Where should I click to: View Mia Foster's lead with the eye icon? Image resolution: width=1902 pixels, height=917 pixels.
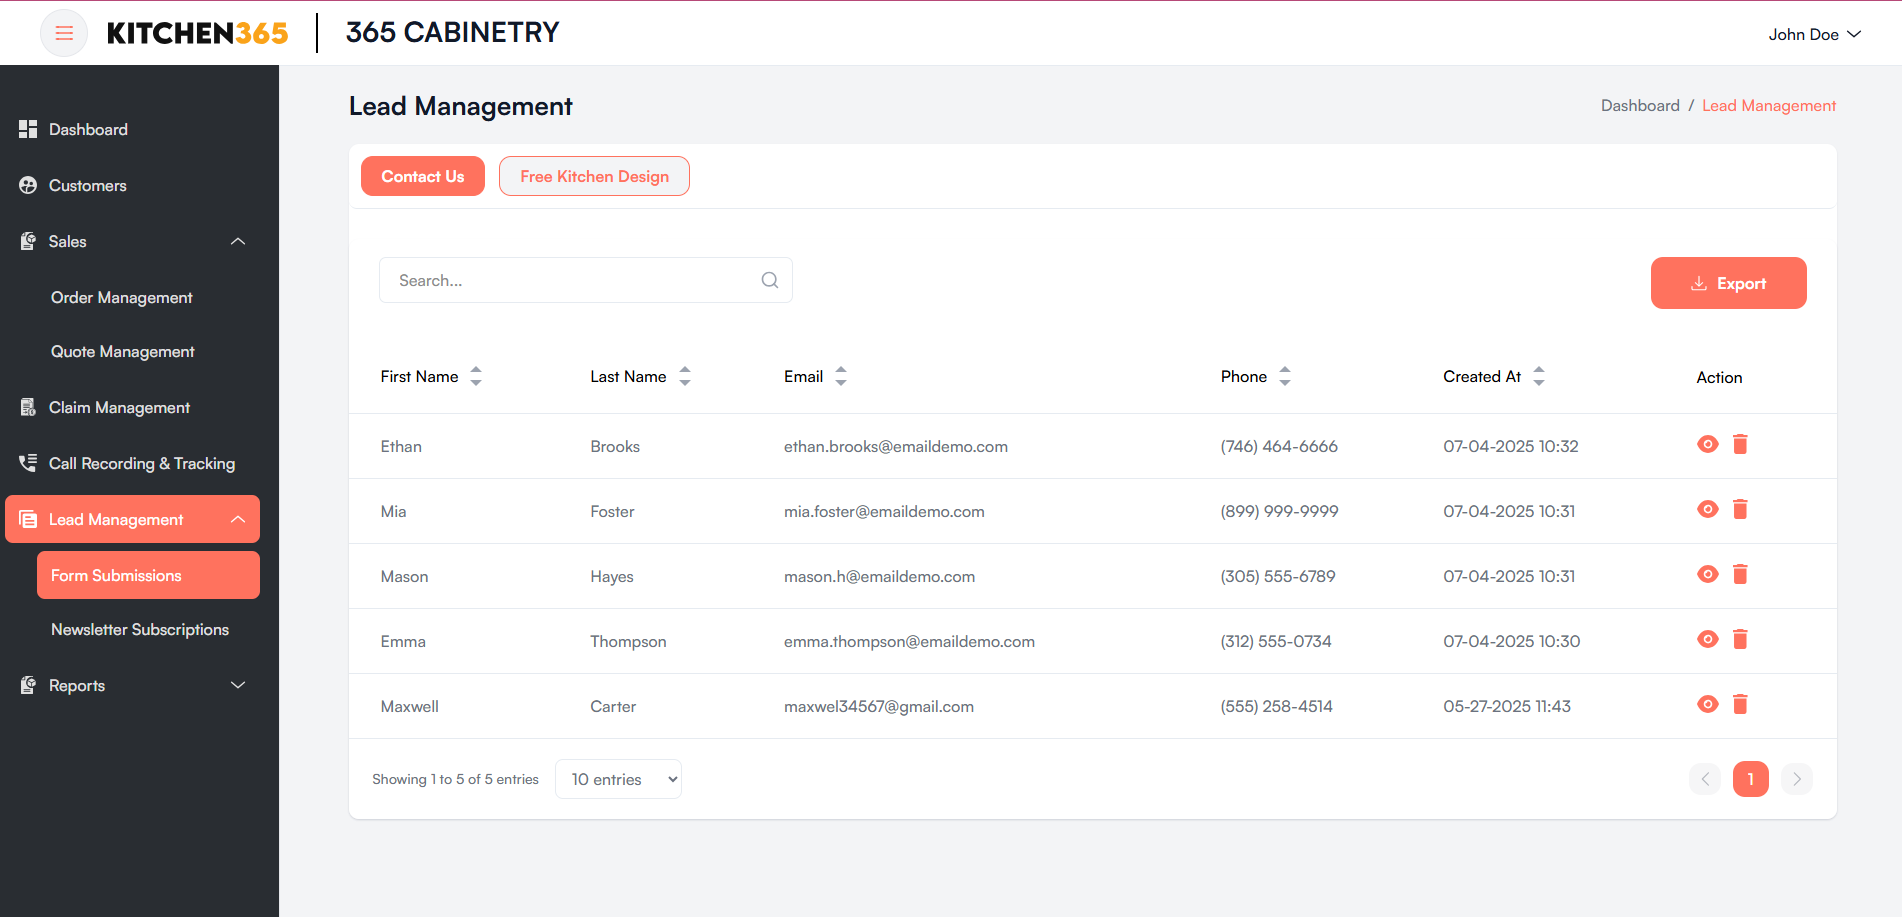[1707, 509]
